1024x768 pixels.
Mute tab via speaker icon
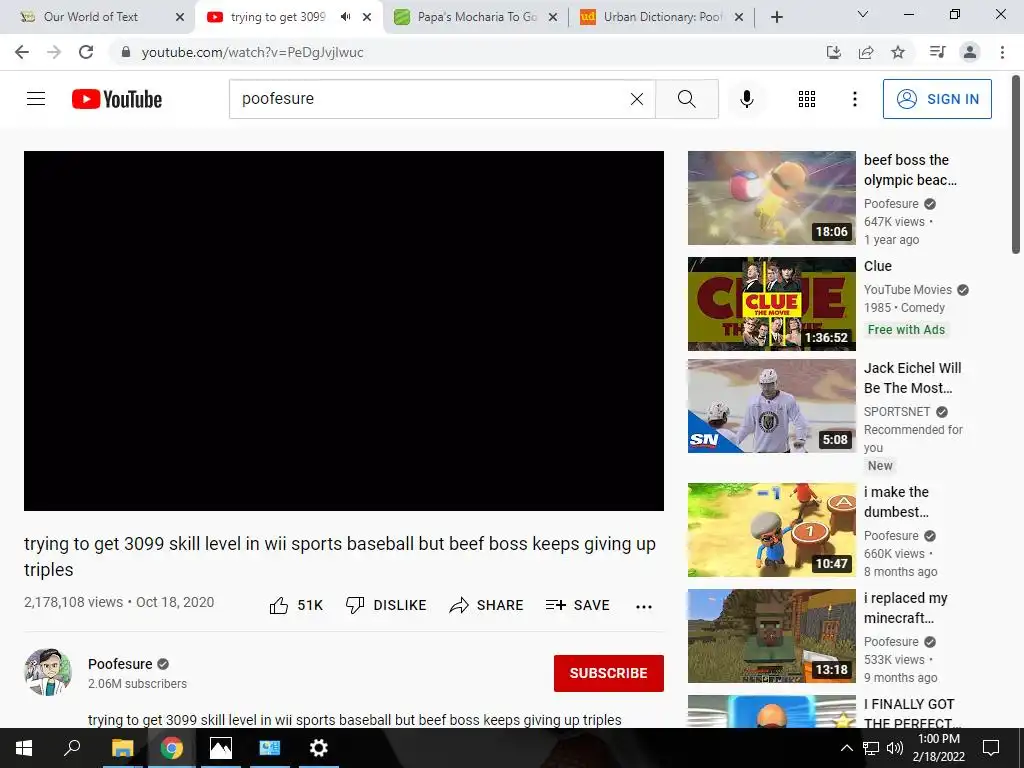(x=345, y=17)
